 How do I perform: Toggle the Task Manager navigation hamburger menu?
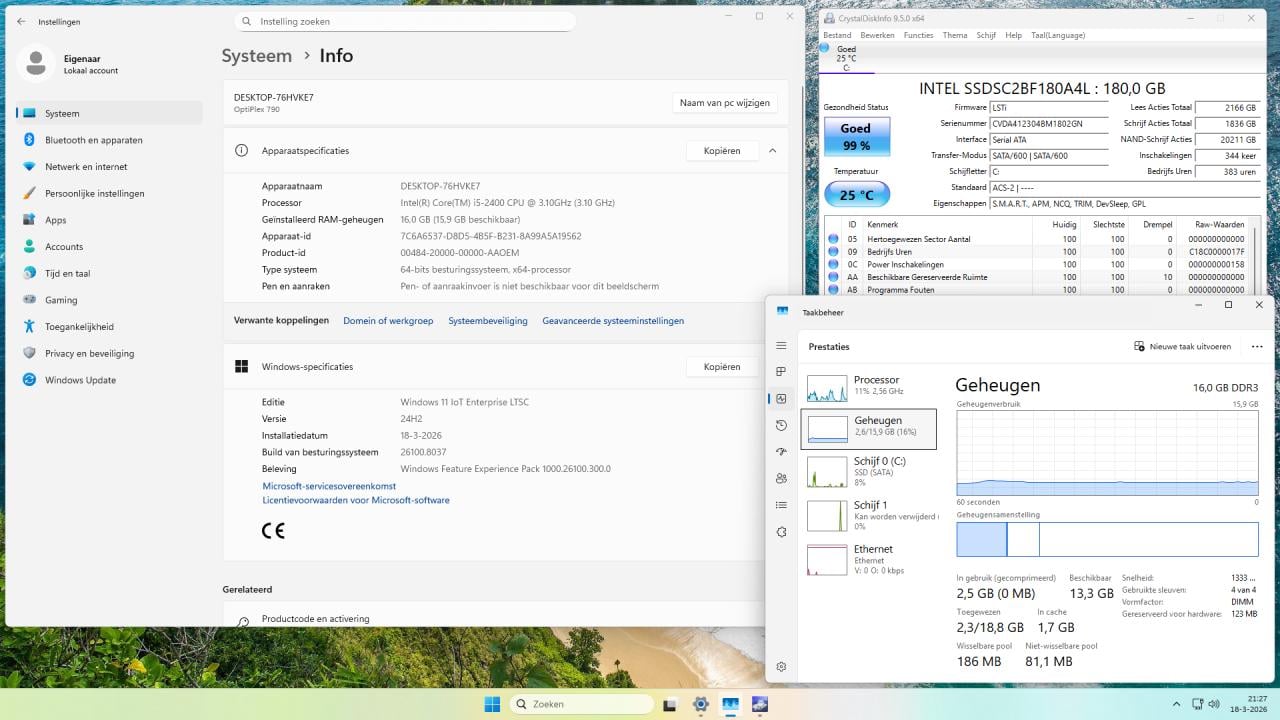781,345
